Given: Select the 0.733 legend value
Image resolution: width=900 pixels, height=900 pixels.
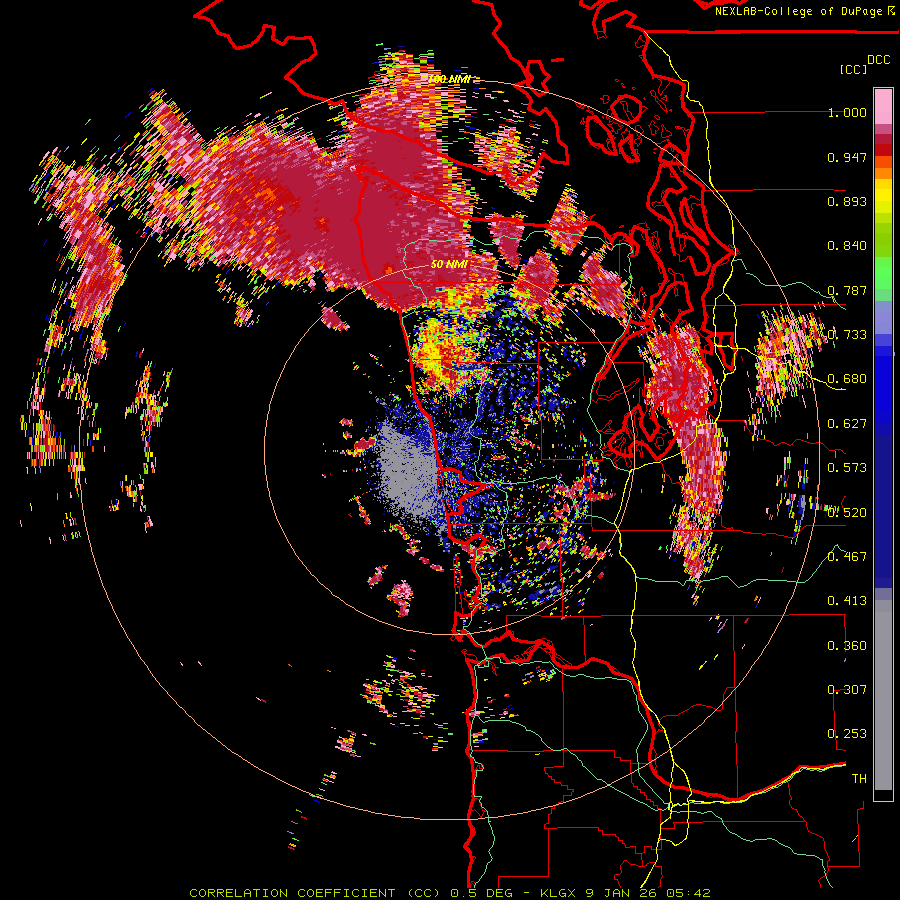Looking at the screenshot, I should click(x=847, y=335).
